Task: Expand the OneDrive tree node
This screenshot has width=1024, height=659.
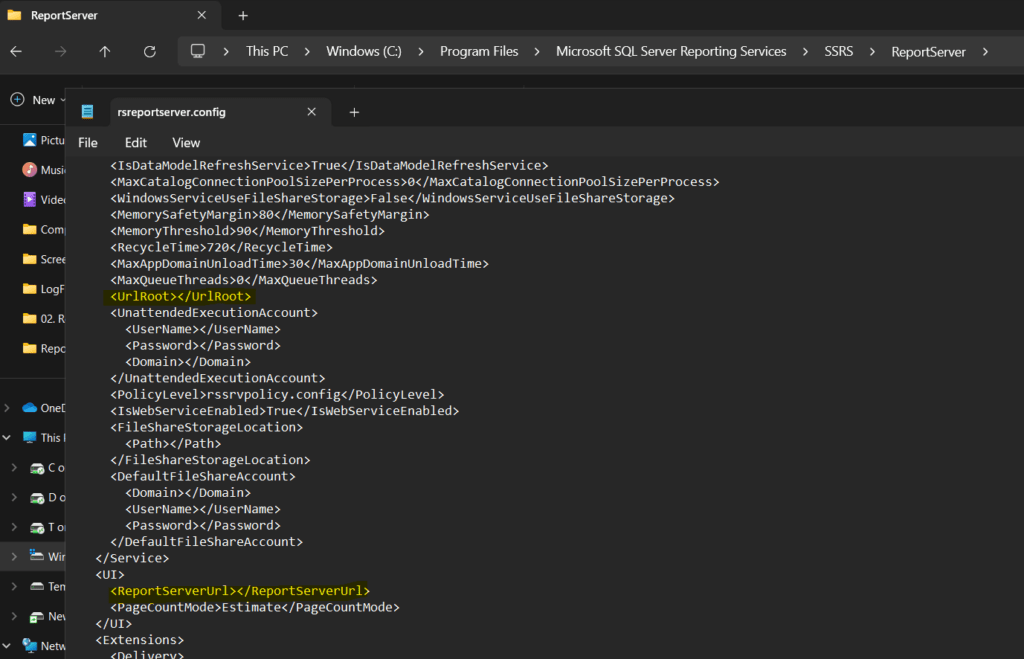Action: 7,408
